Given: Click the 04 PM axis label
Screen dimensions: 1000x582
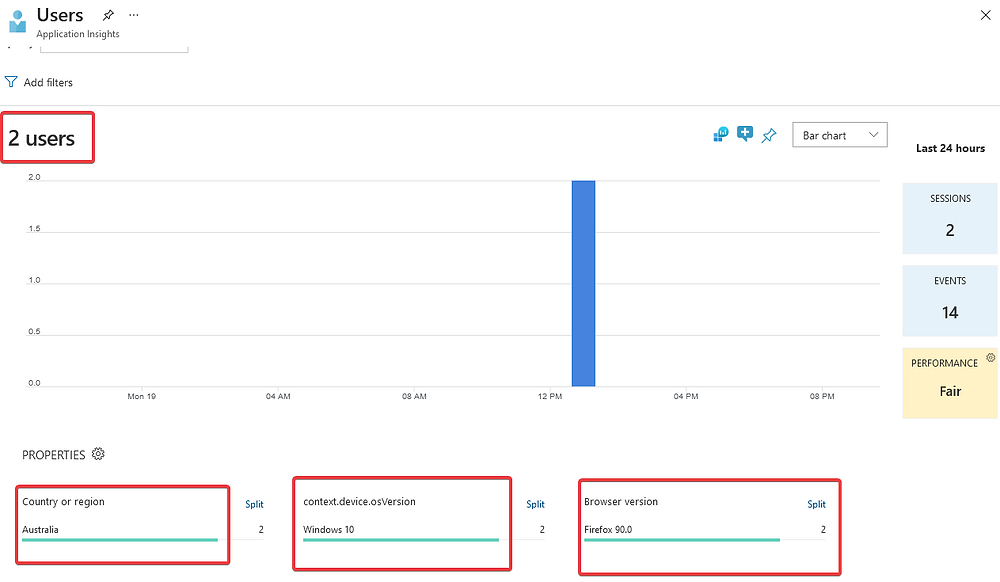Looking at the screenshot, I should pyautogui.click(x=686, y=396).
